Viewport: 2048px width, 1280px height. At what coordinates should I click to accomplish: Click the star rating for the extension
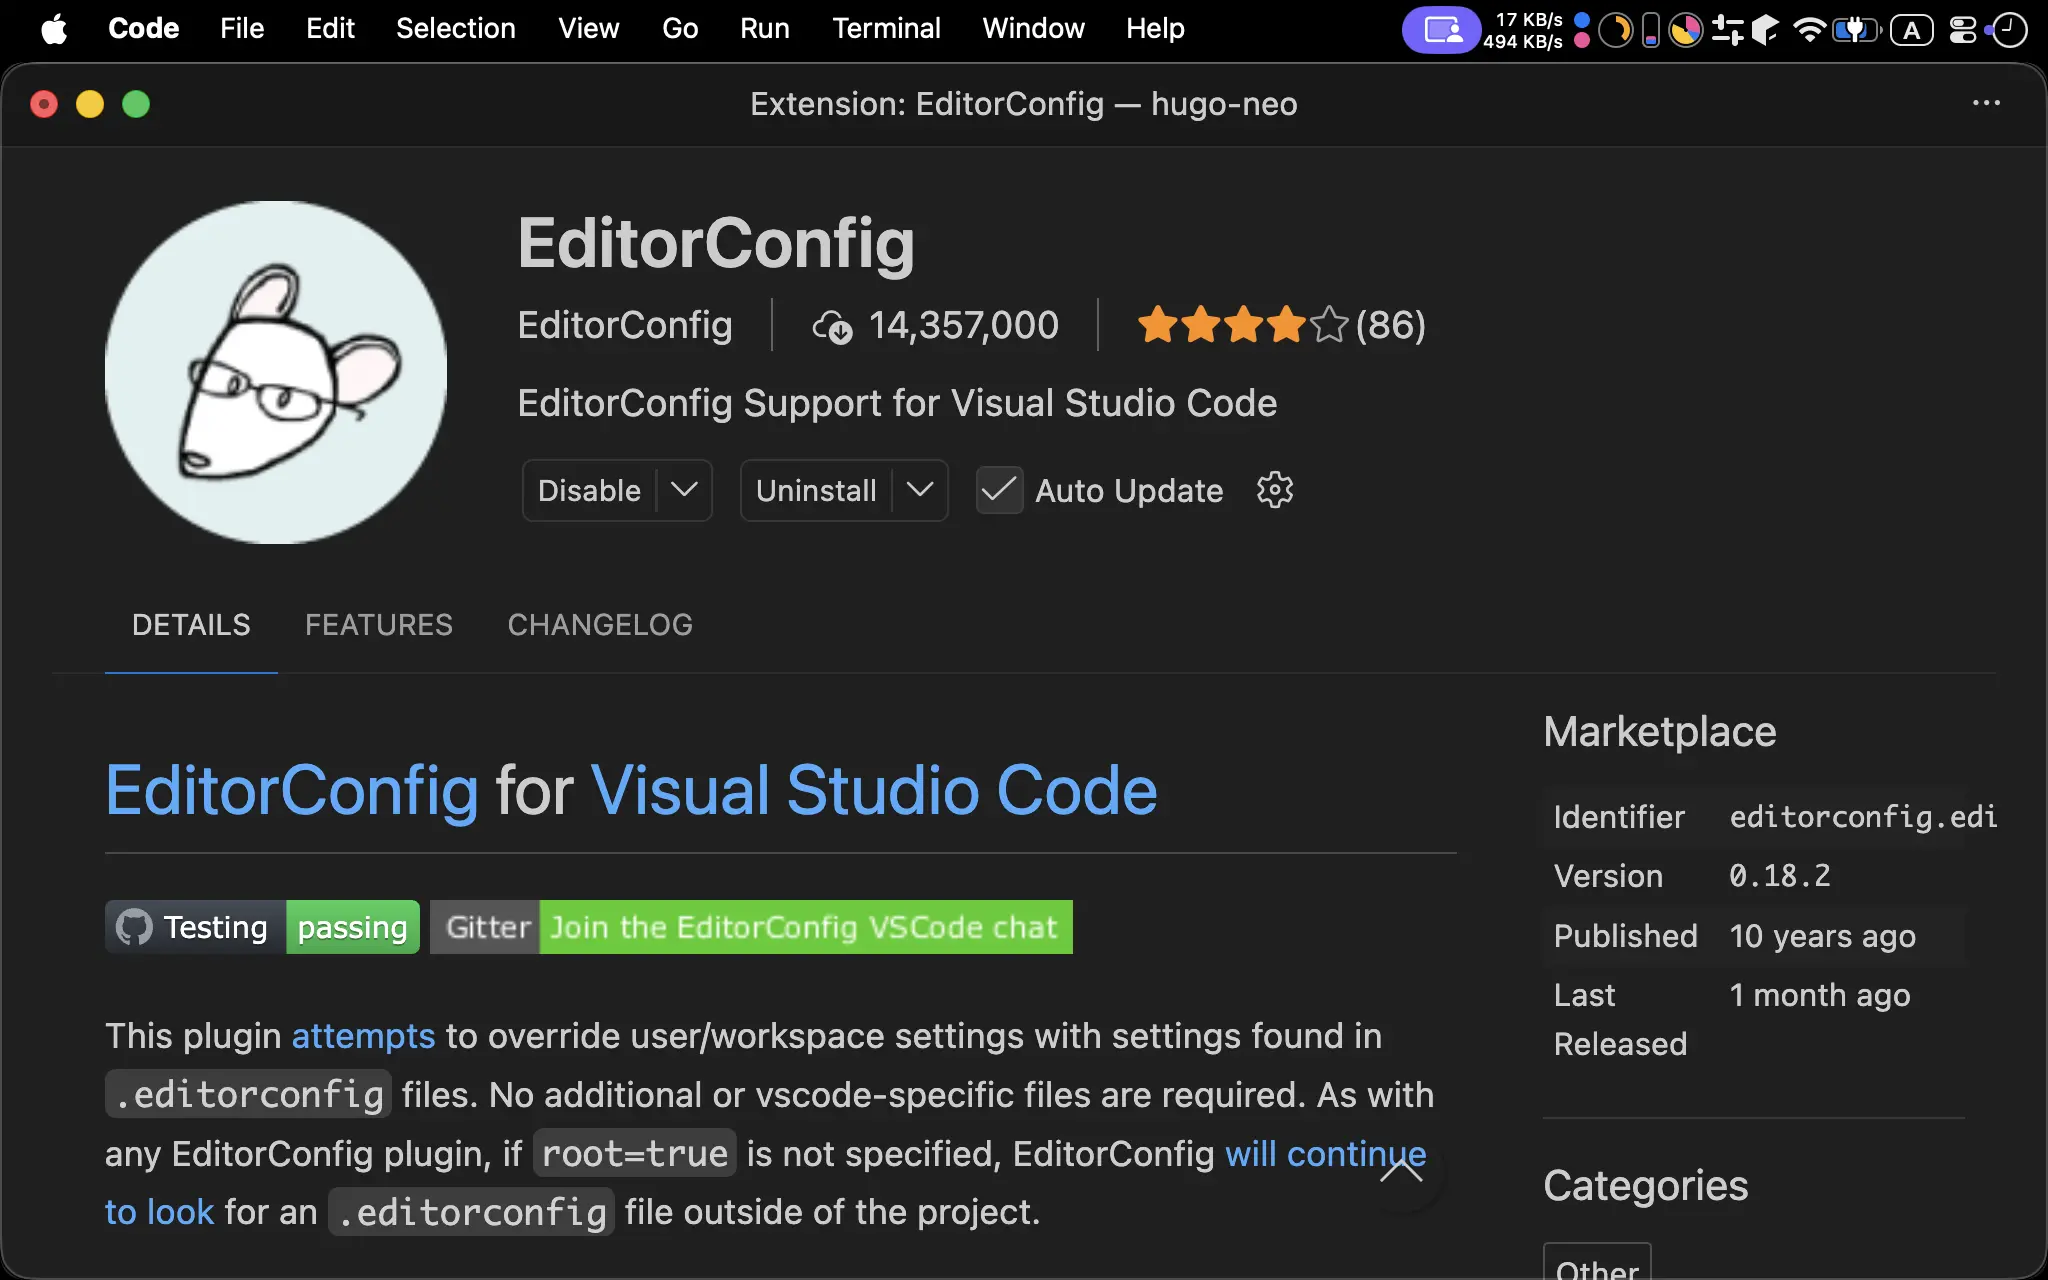[1242, 325]
